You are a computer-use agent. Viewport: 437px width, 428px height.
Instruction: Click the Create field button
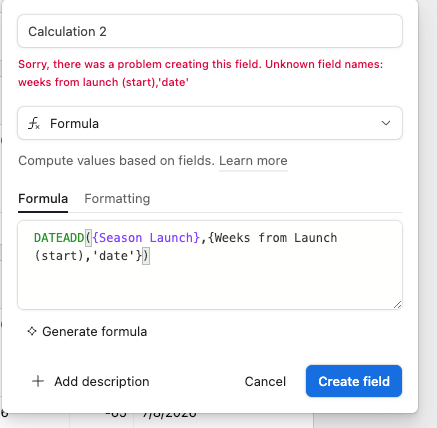354,381
